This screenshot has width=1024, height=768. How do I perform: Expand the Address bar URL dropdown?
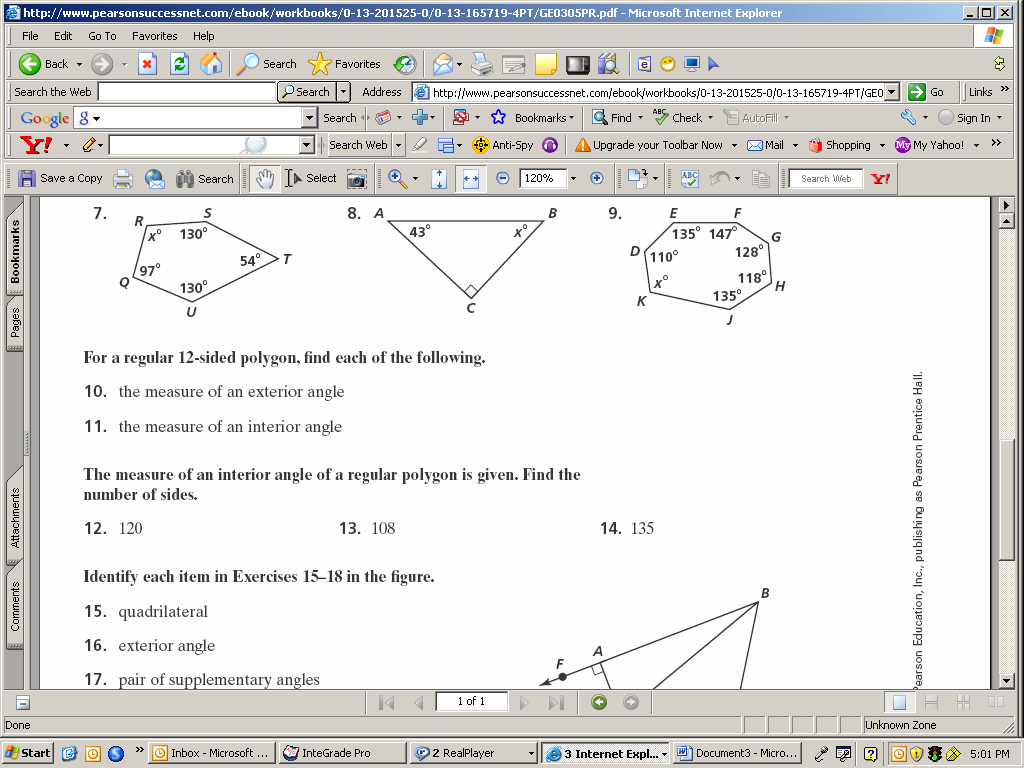[891, 92]
